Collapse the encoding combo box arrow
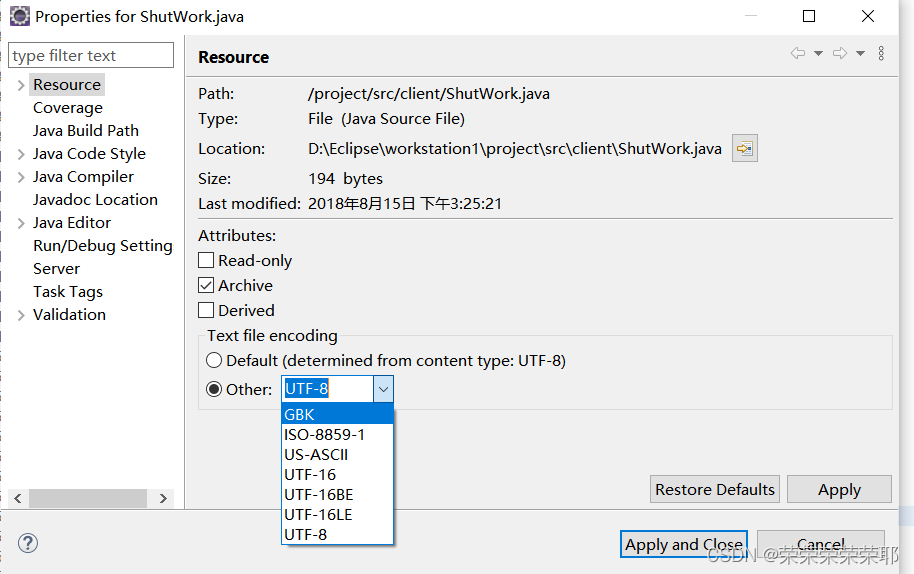Viewport: 914px width, 574px height. (x=383, y=389)
